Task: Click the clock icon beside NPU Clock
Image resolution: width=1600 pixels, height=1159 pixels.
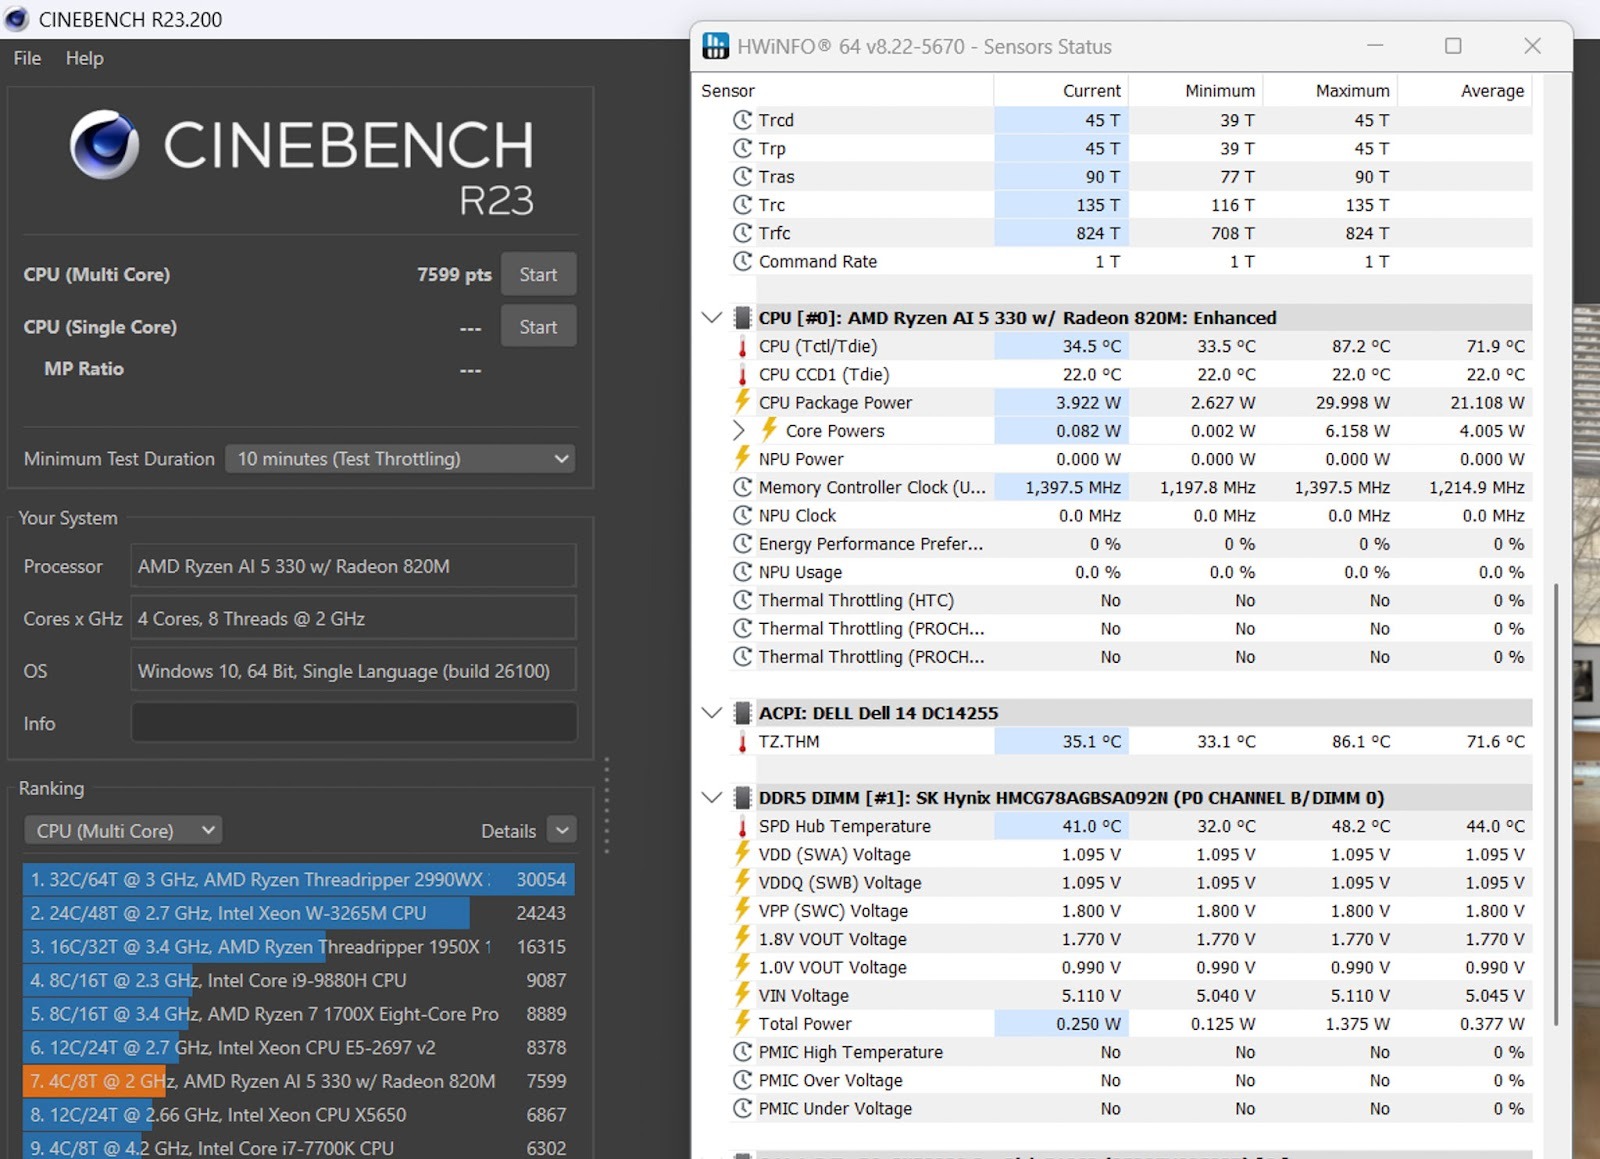Action: pos(742,516)
